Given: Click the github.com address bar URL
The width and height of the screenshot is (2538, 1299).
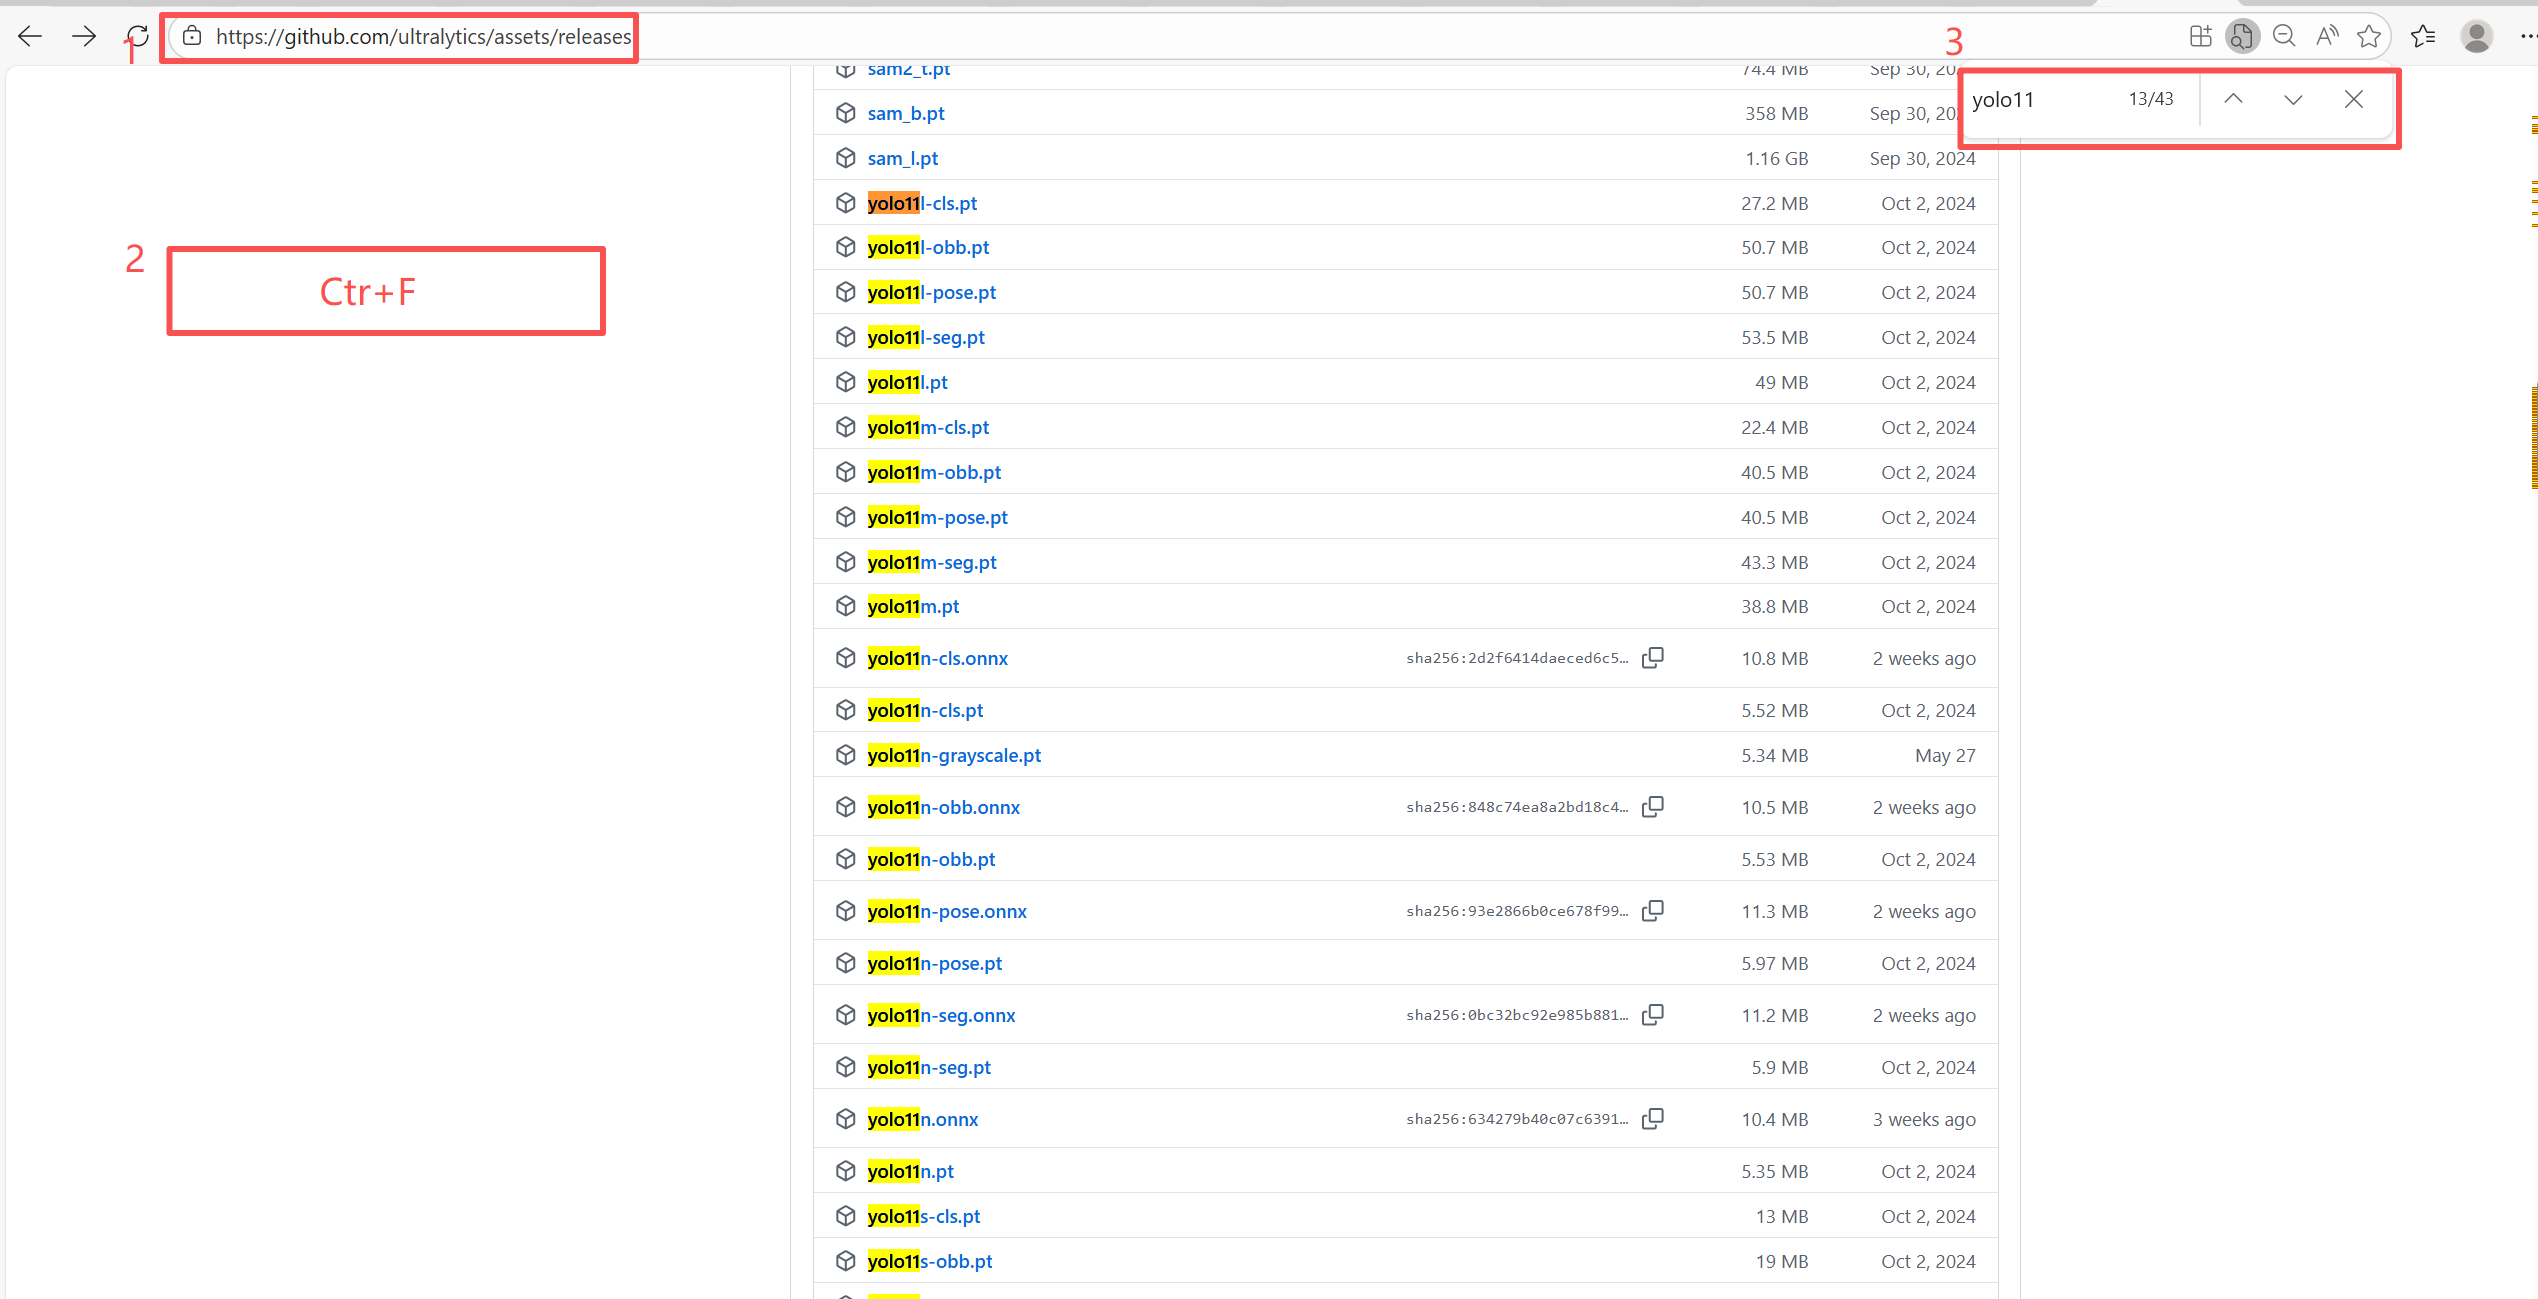Looking at the screenshot, I should click(423, 37).
